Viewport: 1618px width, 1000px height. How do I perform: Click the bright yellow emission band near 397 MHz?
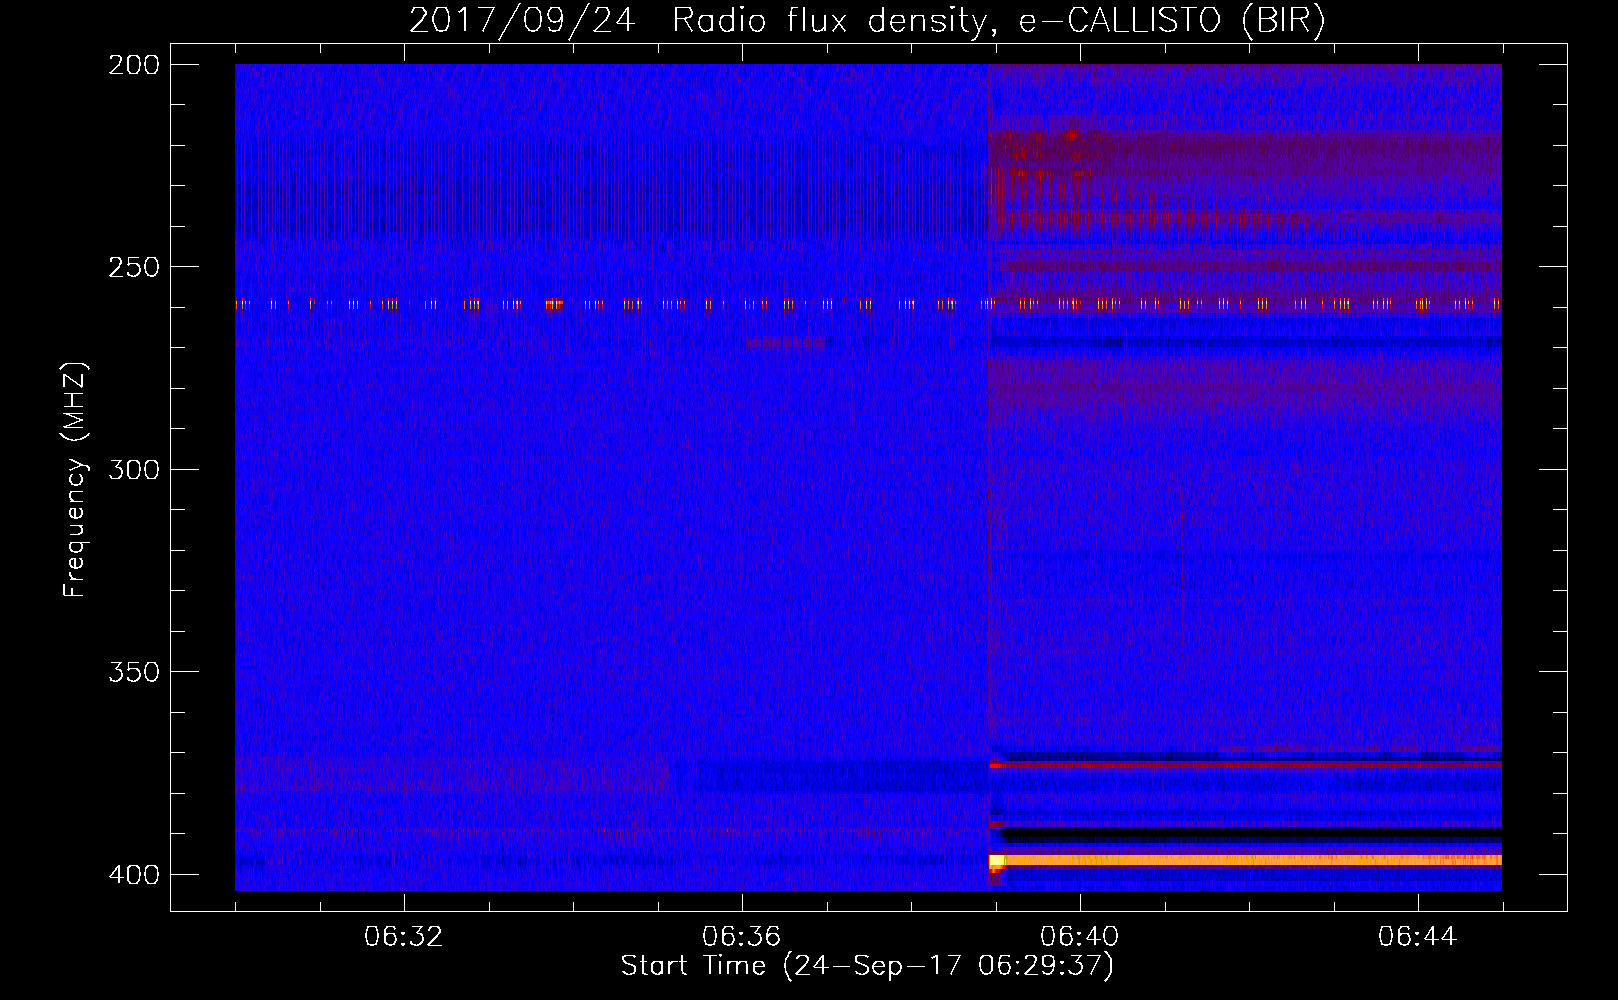tap(1245, 860)
